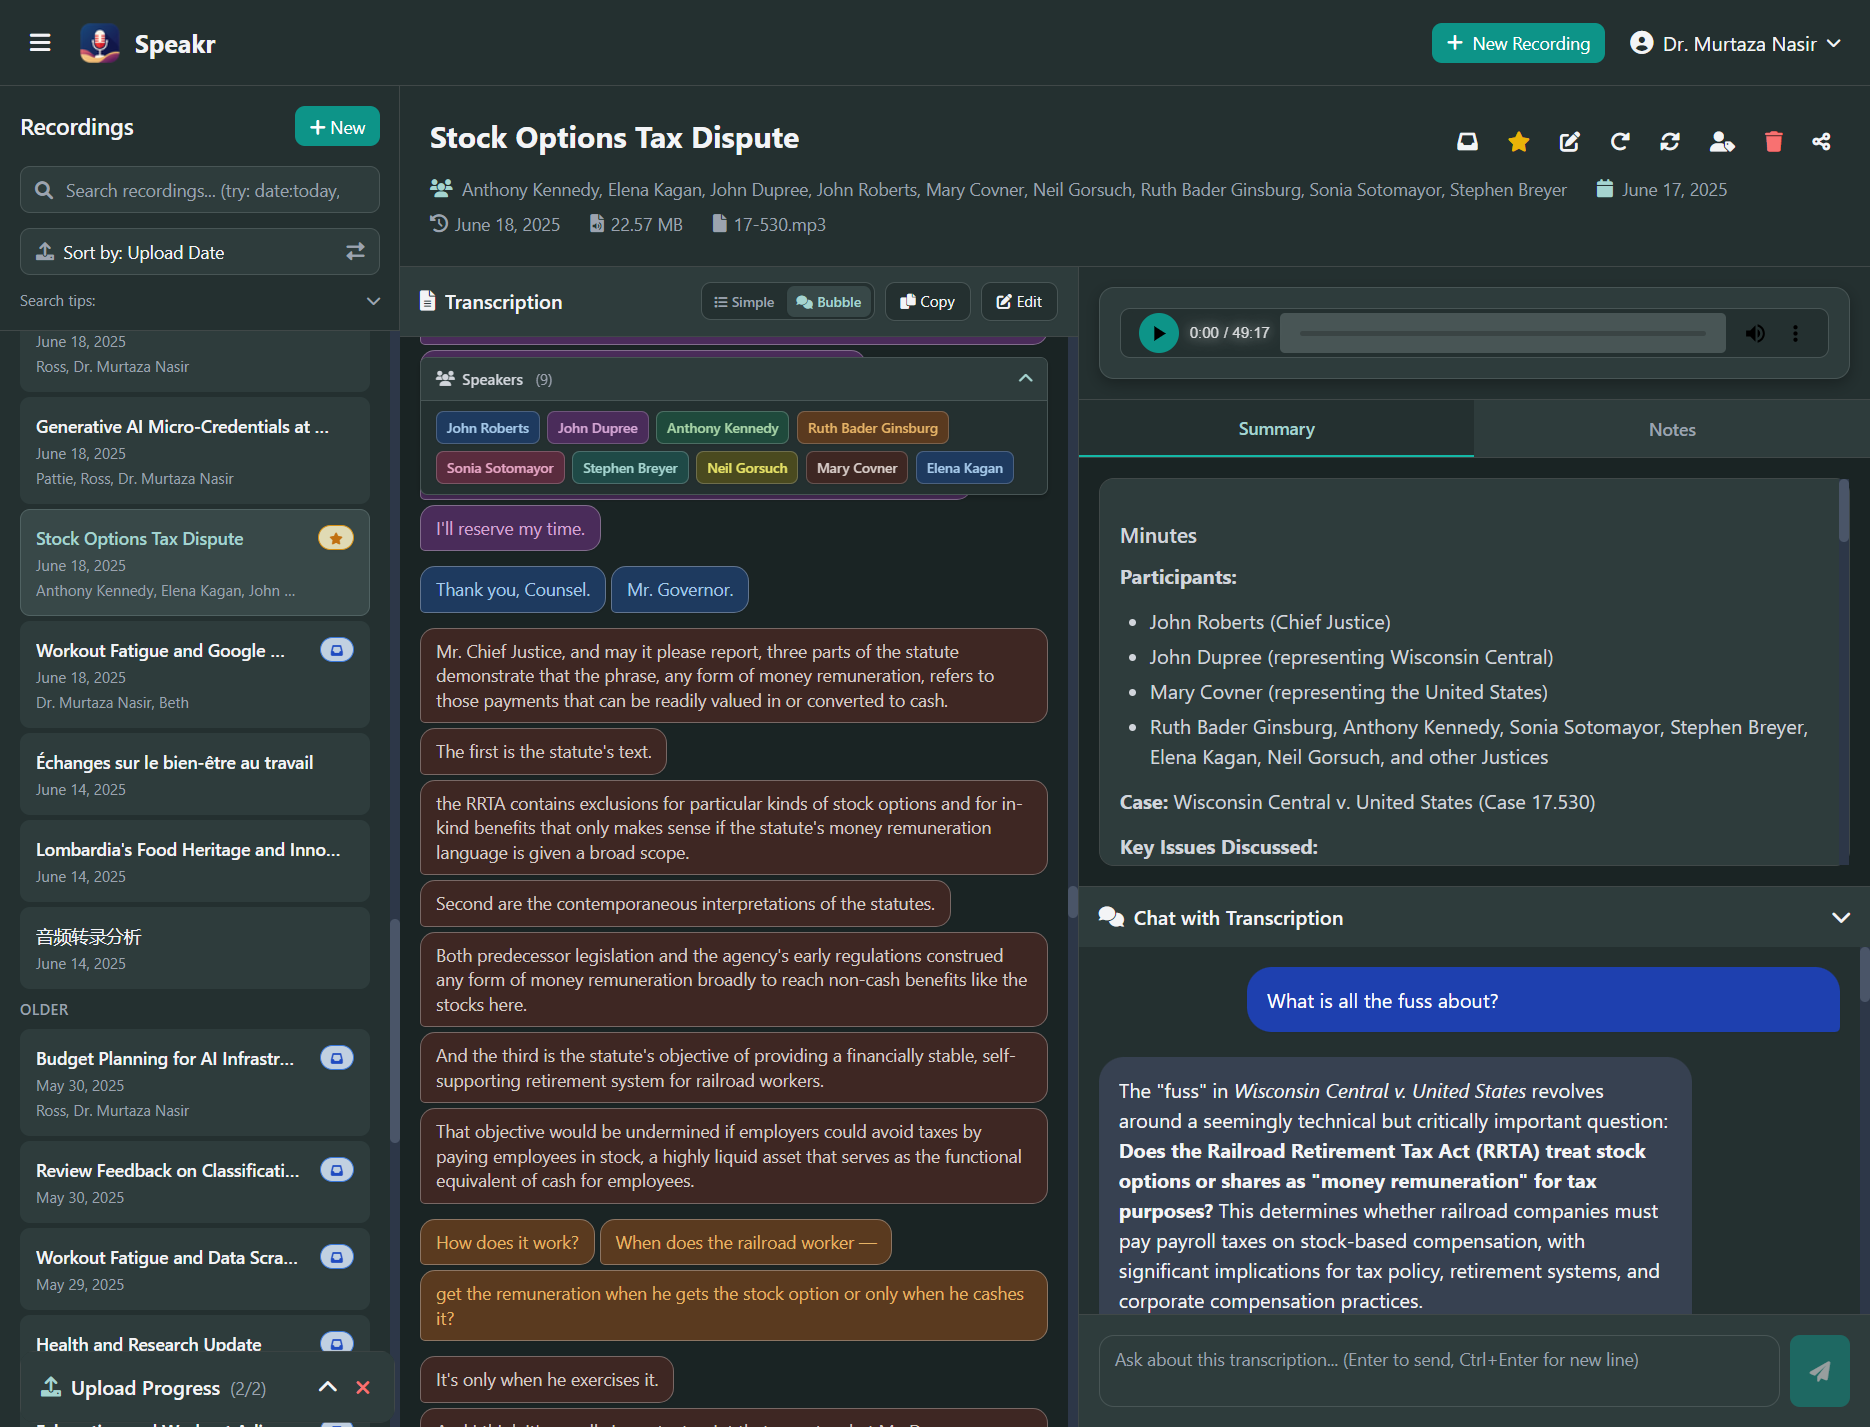The height and width of the screenshot is (1427, 1870).
Task: Switch to the Notes tab
Action: (1671, 430)
